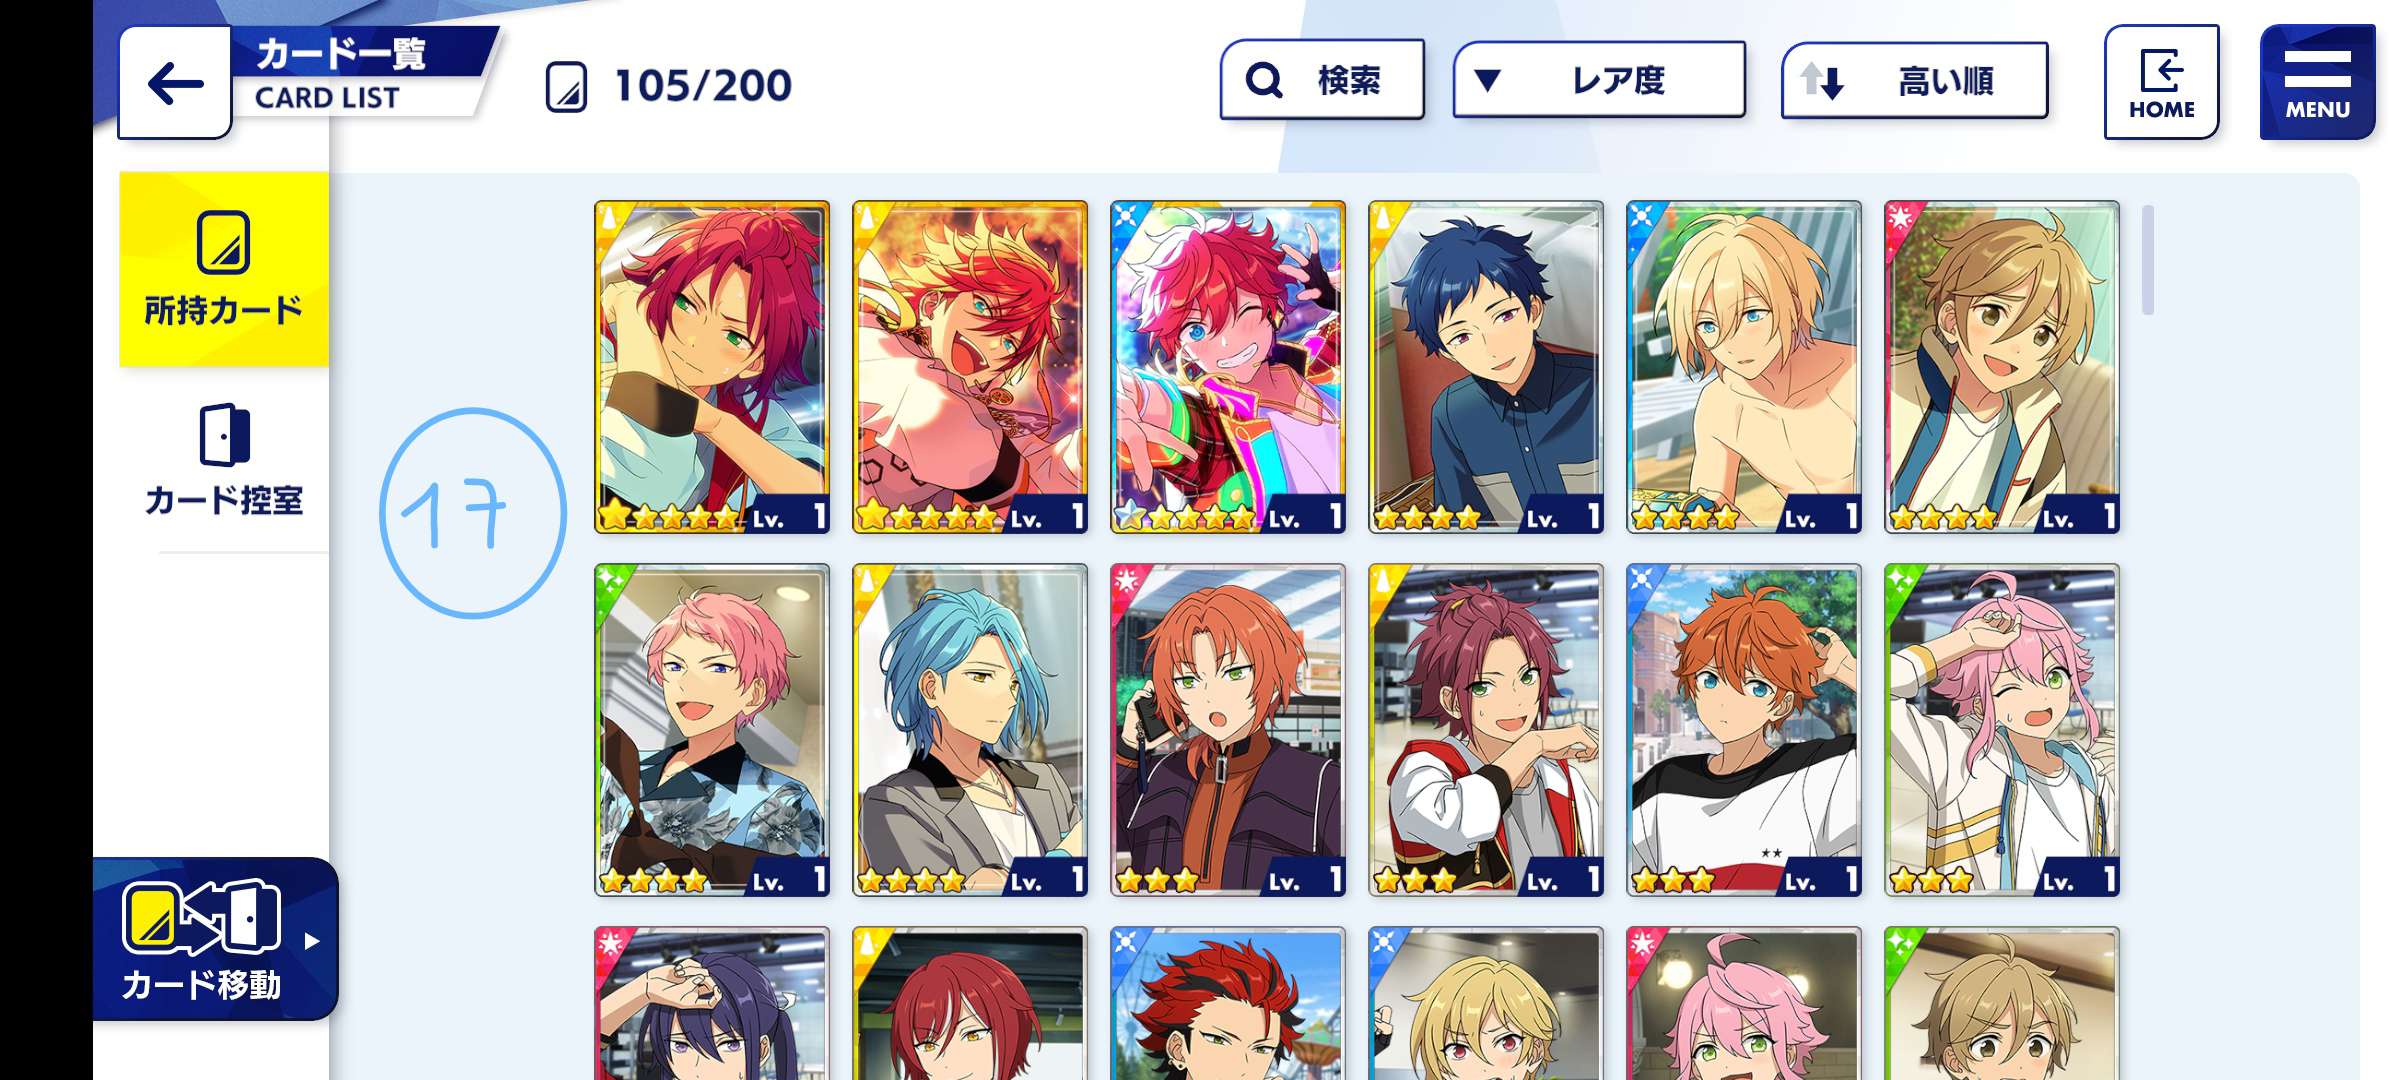Select the fiery orange-haired five-star card

(970, 367)
